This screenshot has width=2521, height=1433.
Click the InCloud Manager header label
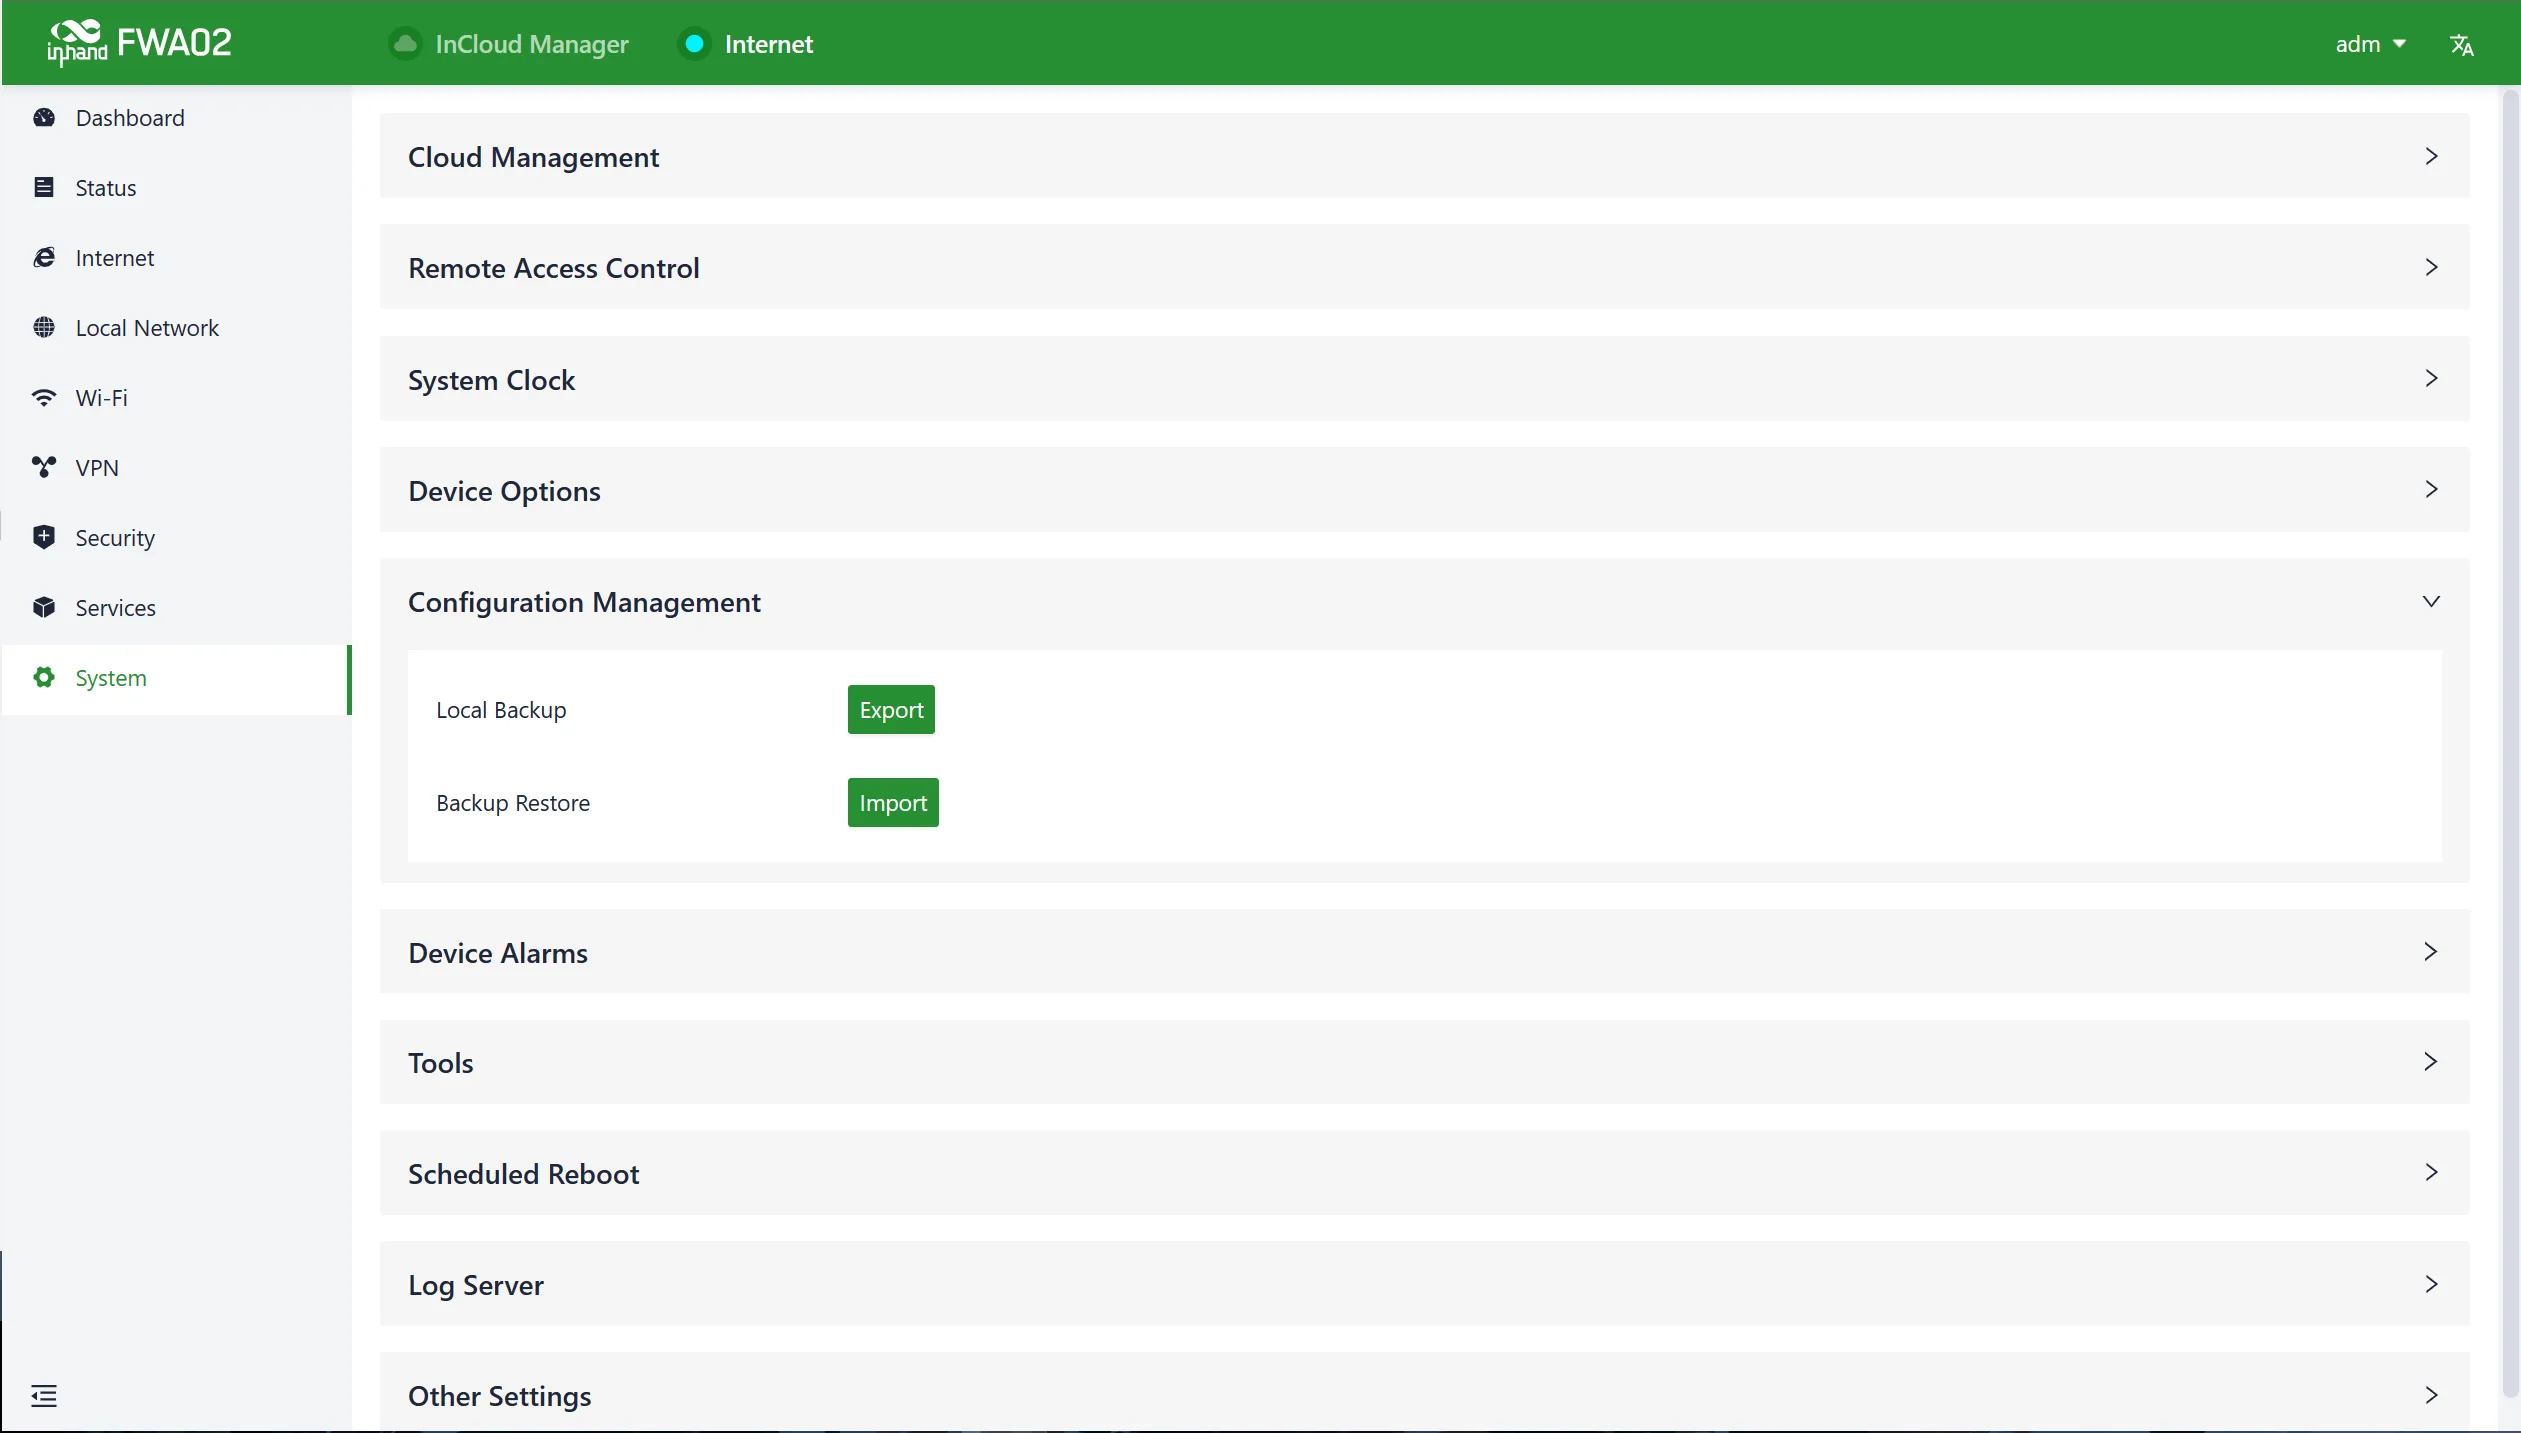click(x=532, y=44)
